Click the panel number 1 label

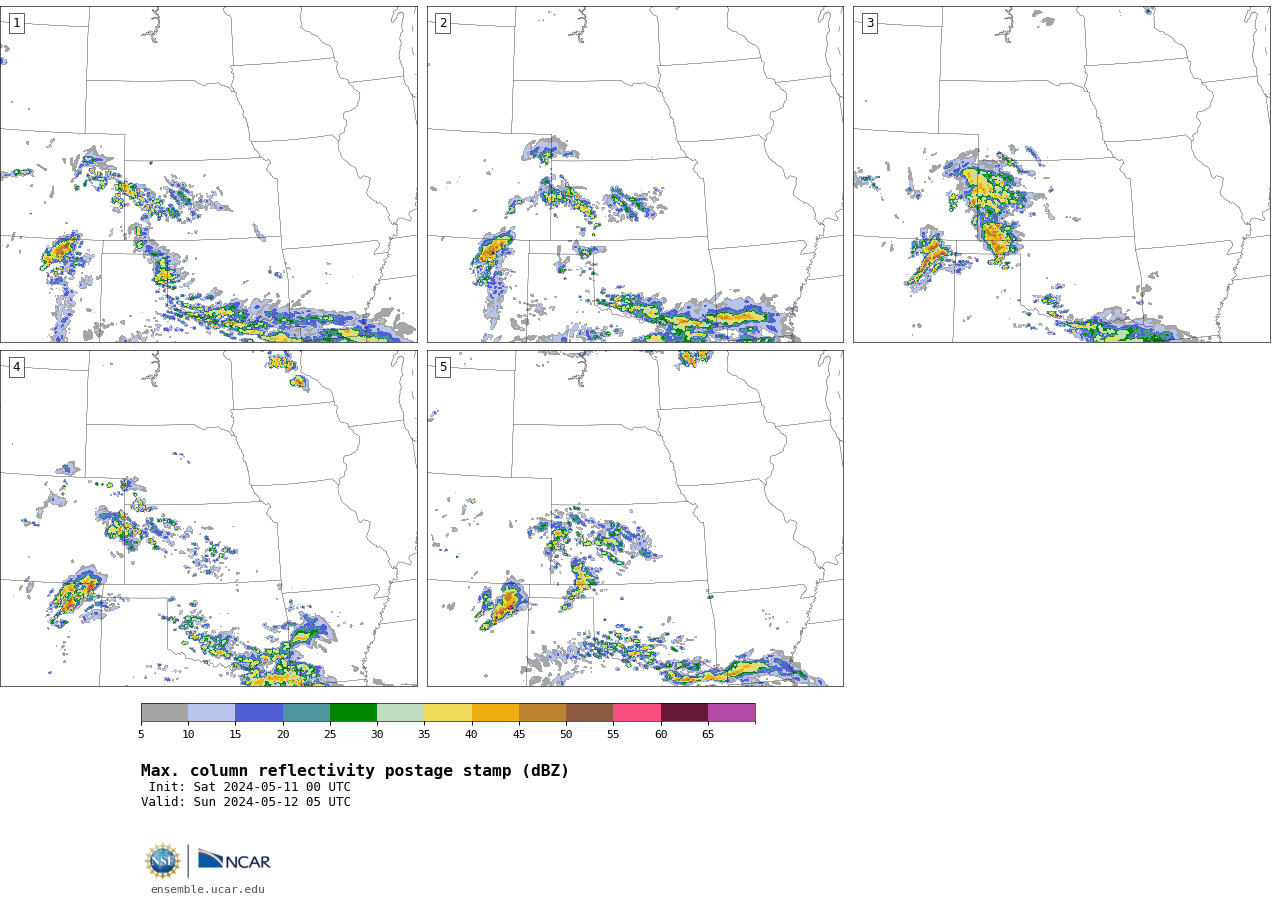[x=16, y=23]
